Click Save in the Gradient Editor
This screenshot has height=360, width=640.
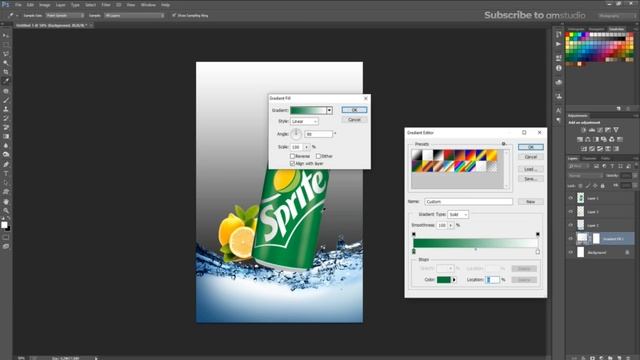531,179
